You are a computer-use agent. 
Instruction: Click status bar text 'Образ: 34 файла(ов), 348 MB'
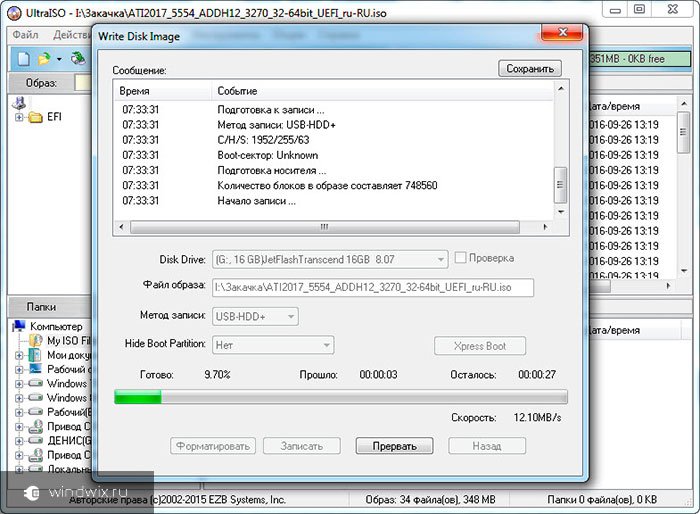click(x=430, y=499)
